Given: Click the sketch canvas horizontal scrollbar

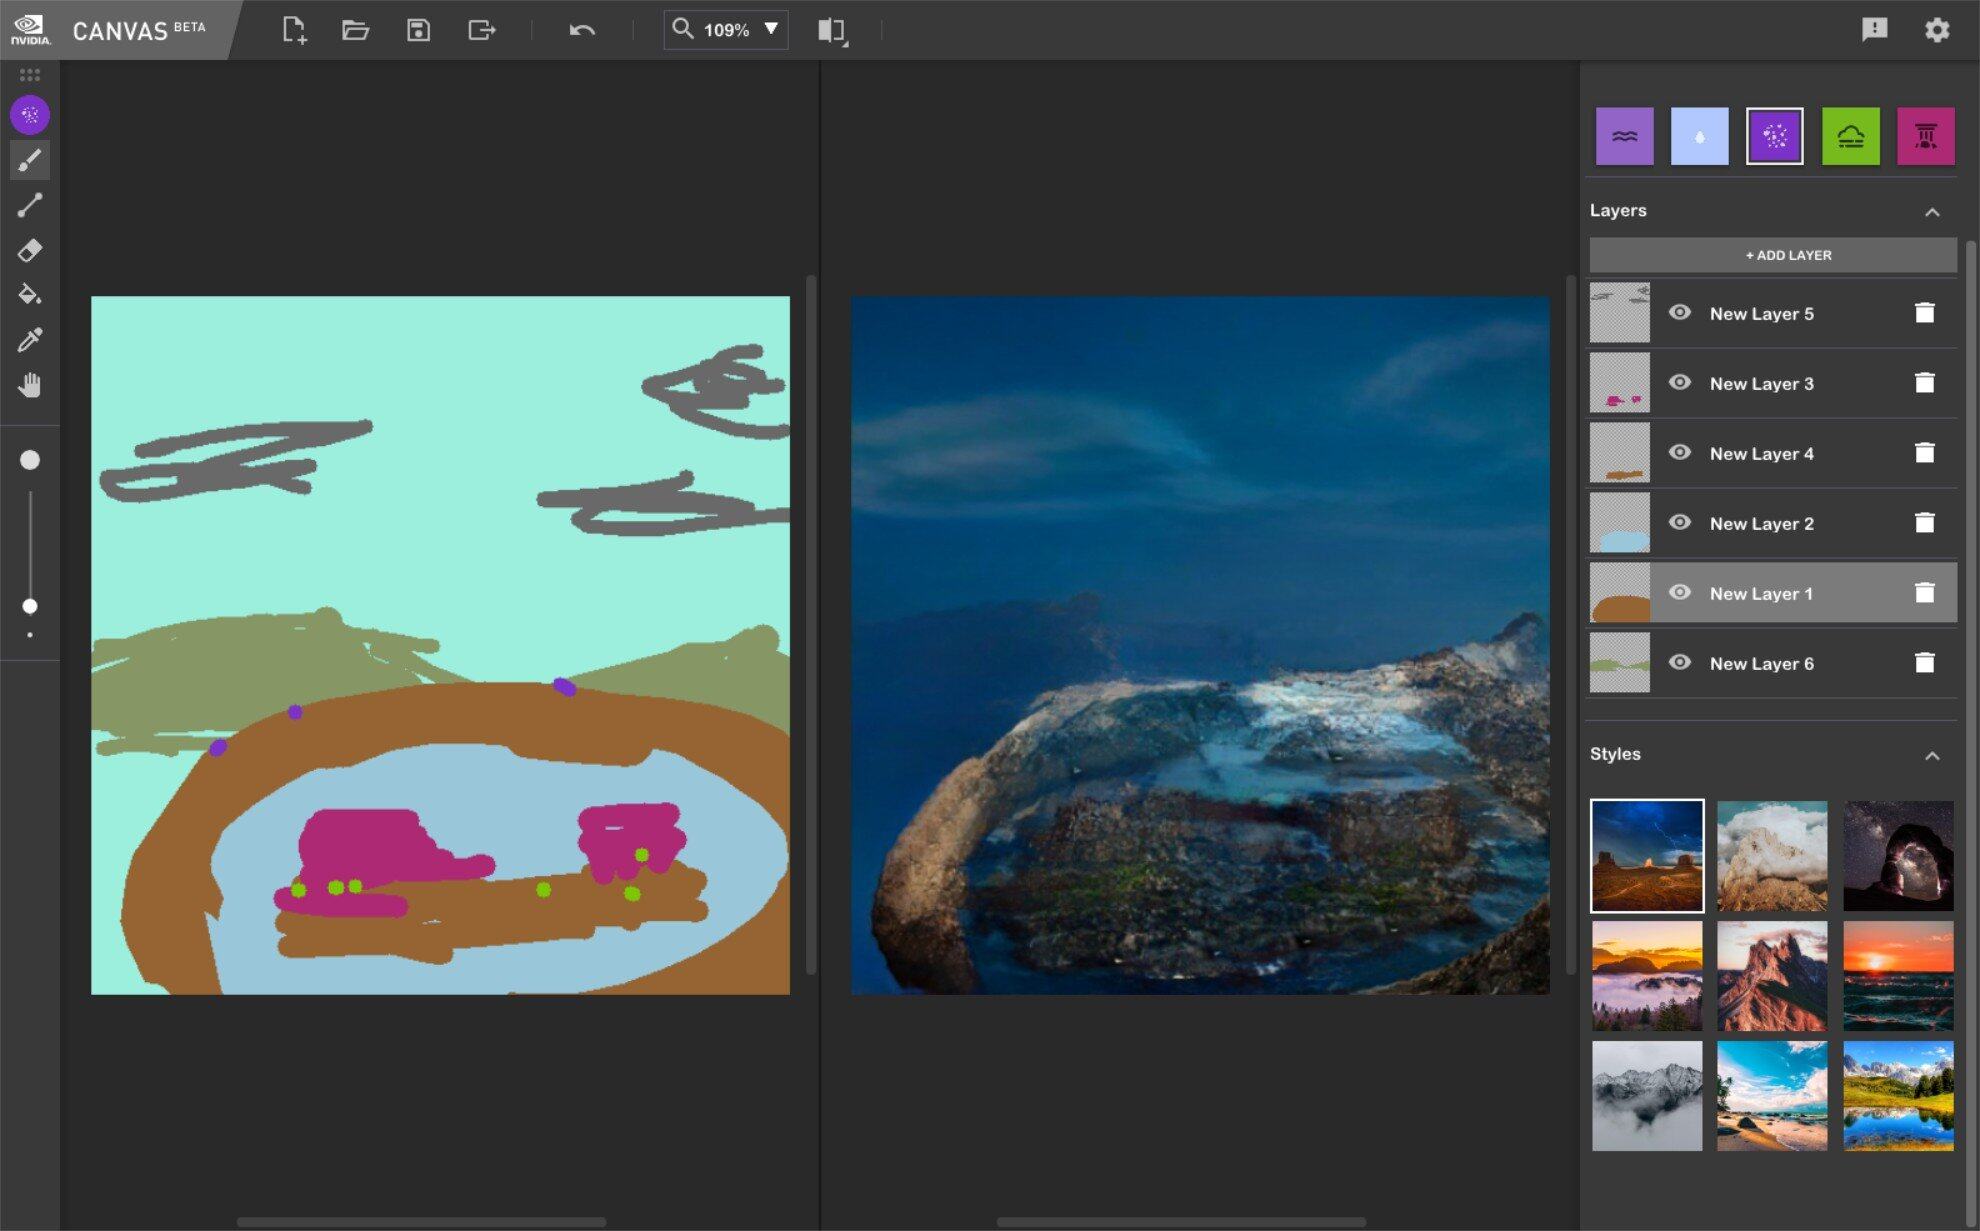Looking at the screenshot, I should pyautogui.click(x=421, y=1222).
